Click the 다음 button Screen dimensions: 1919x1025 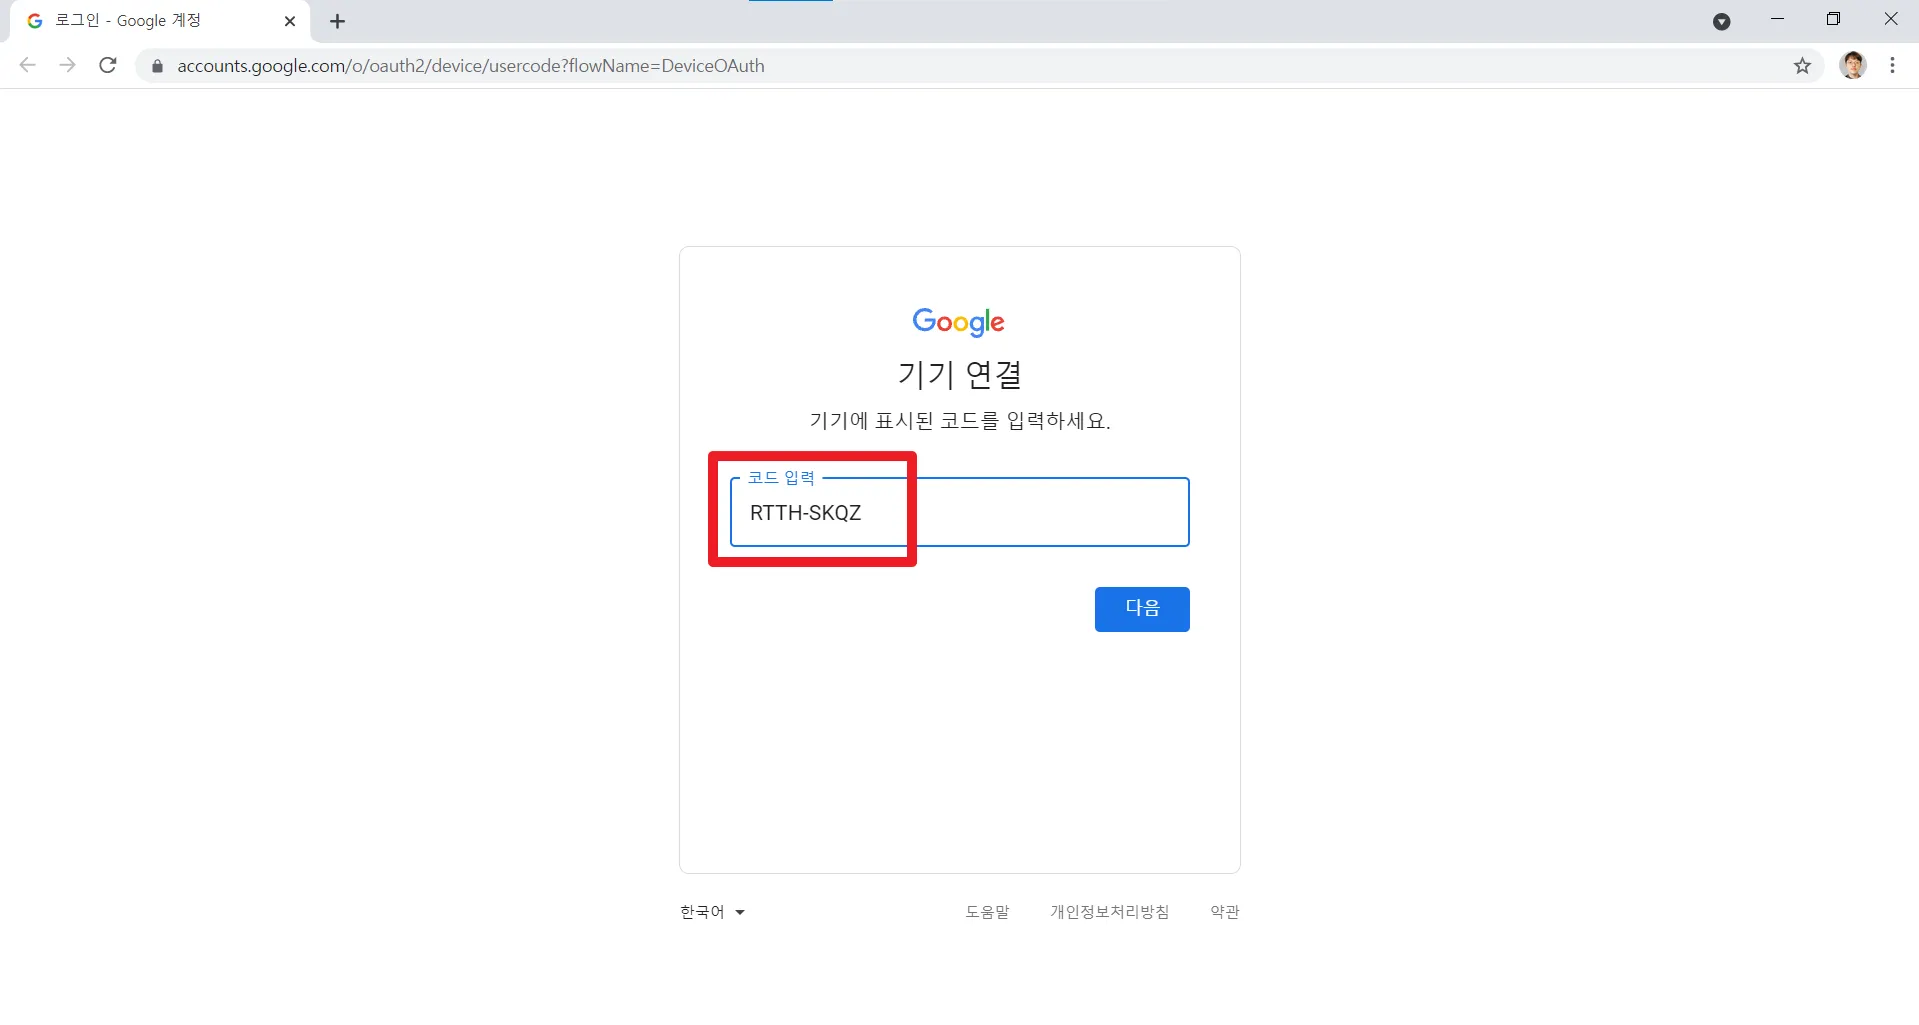tap(1142, 609)
